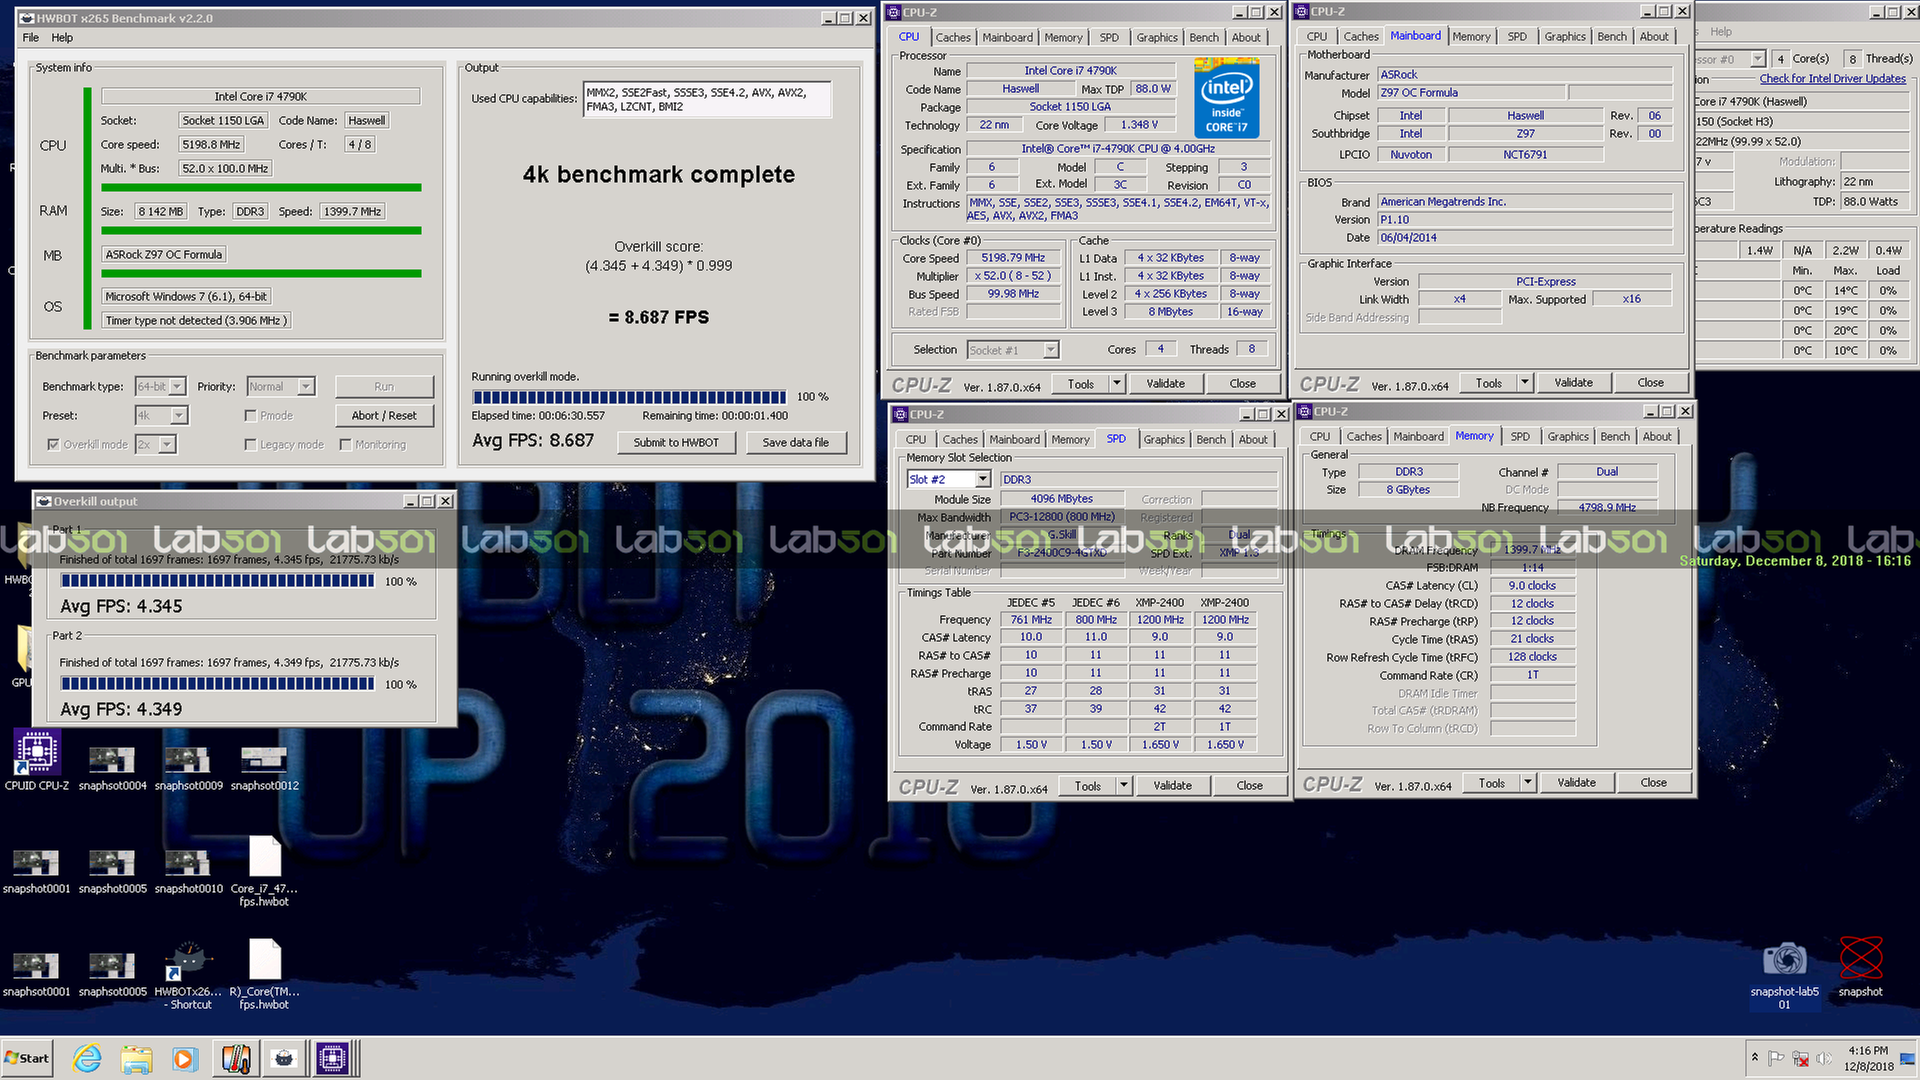Open snaphsot0009 desktop thumbnail
This screenshot has height=1080, width=1920.
pos(188,768)
